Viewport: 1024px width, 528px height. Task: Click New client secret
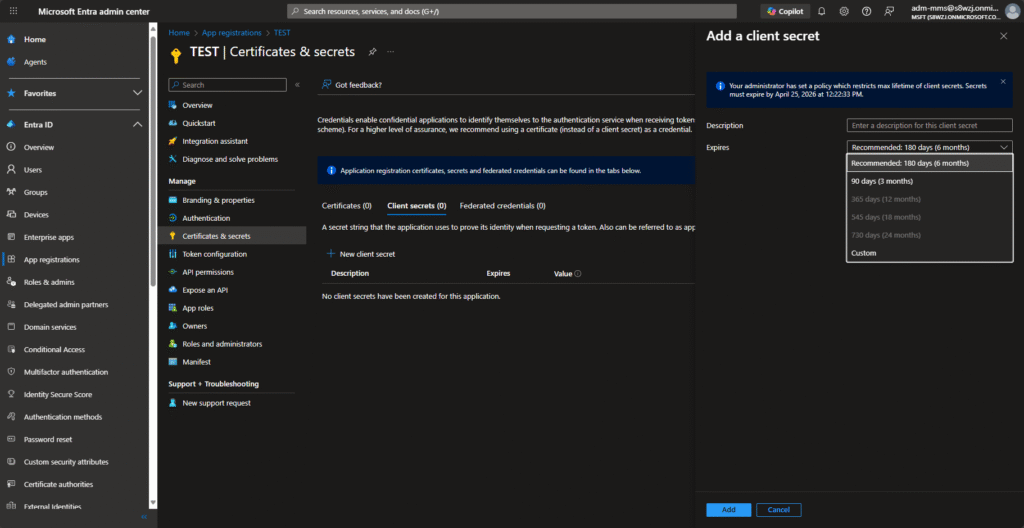[361, 254]
